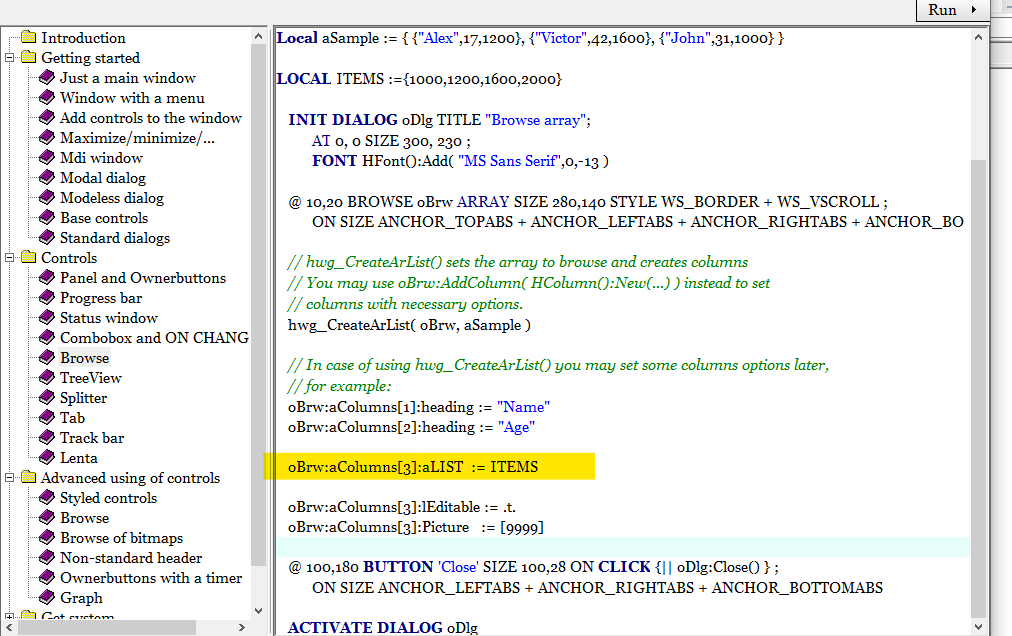Screen dimensions: 1012x636
Task: Click the book icon beside Splitter
Action: pos(46,398)
